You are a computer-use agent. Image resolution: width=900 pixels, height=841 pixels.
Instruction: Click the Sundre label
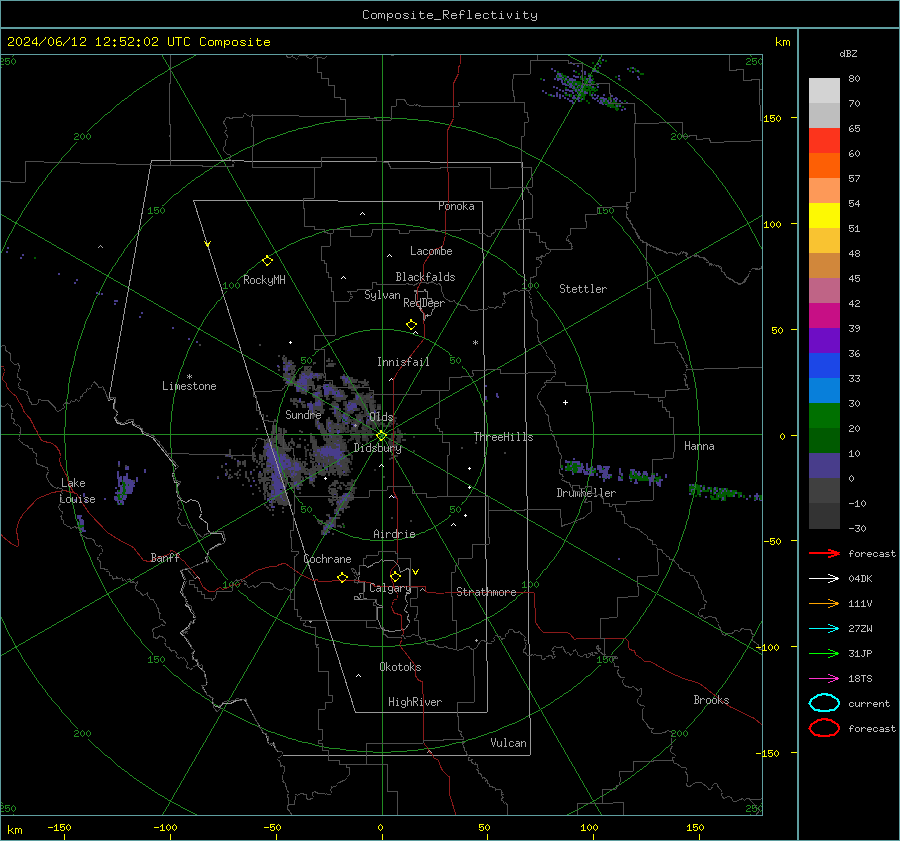[303, 414]
